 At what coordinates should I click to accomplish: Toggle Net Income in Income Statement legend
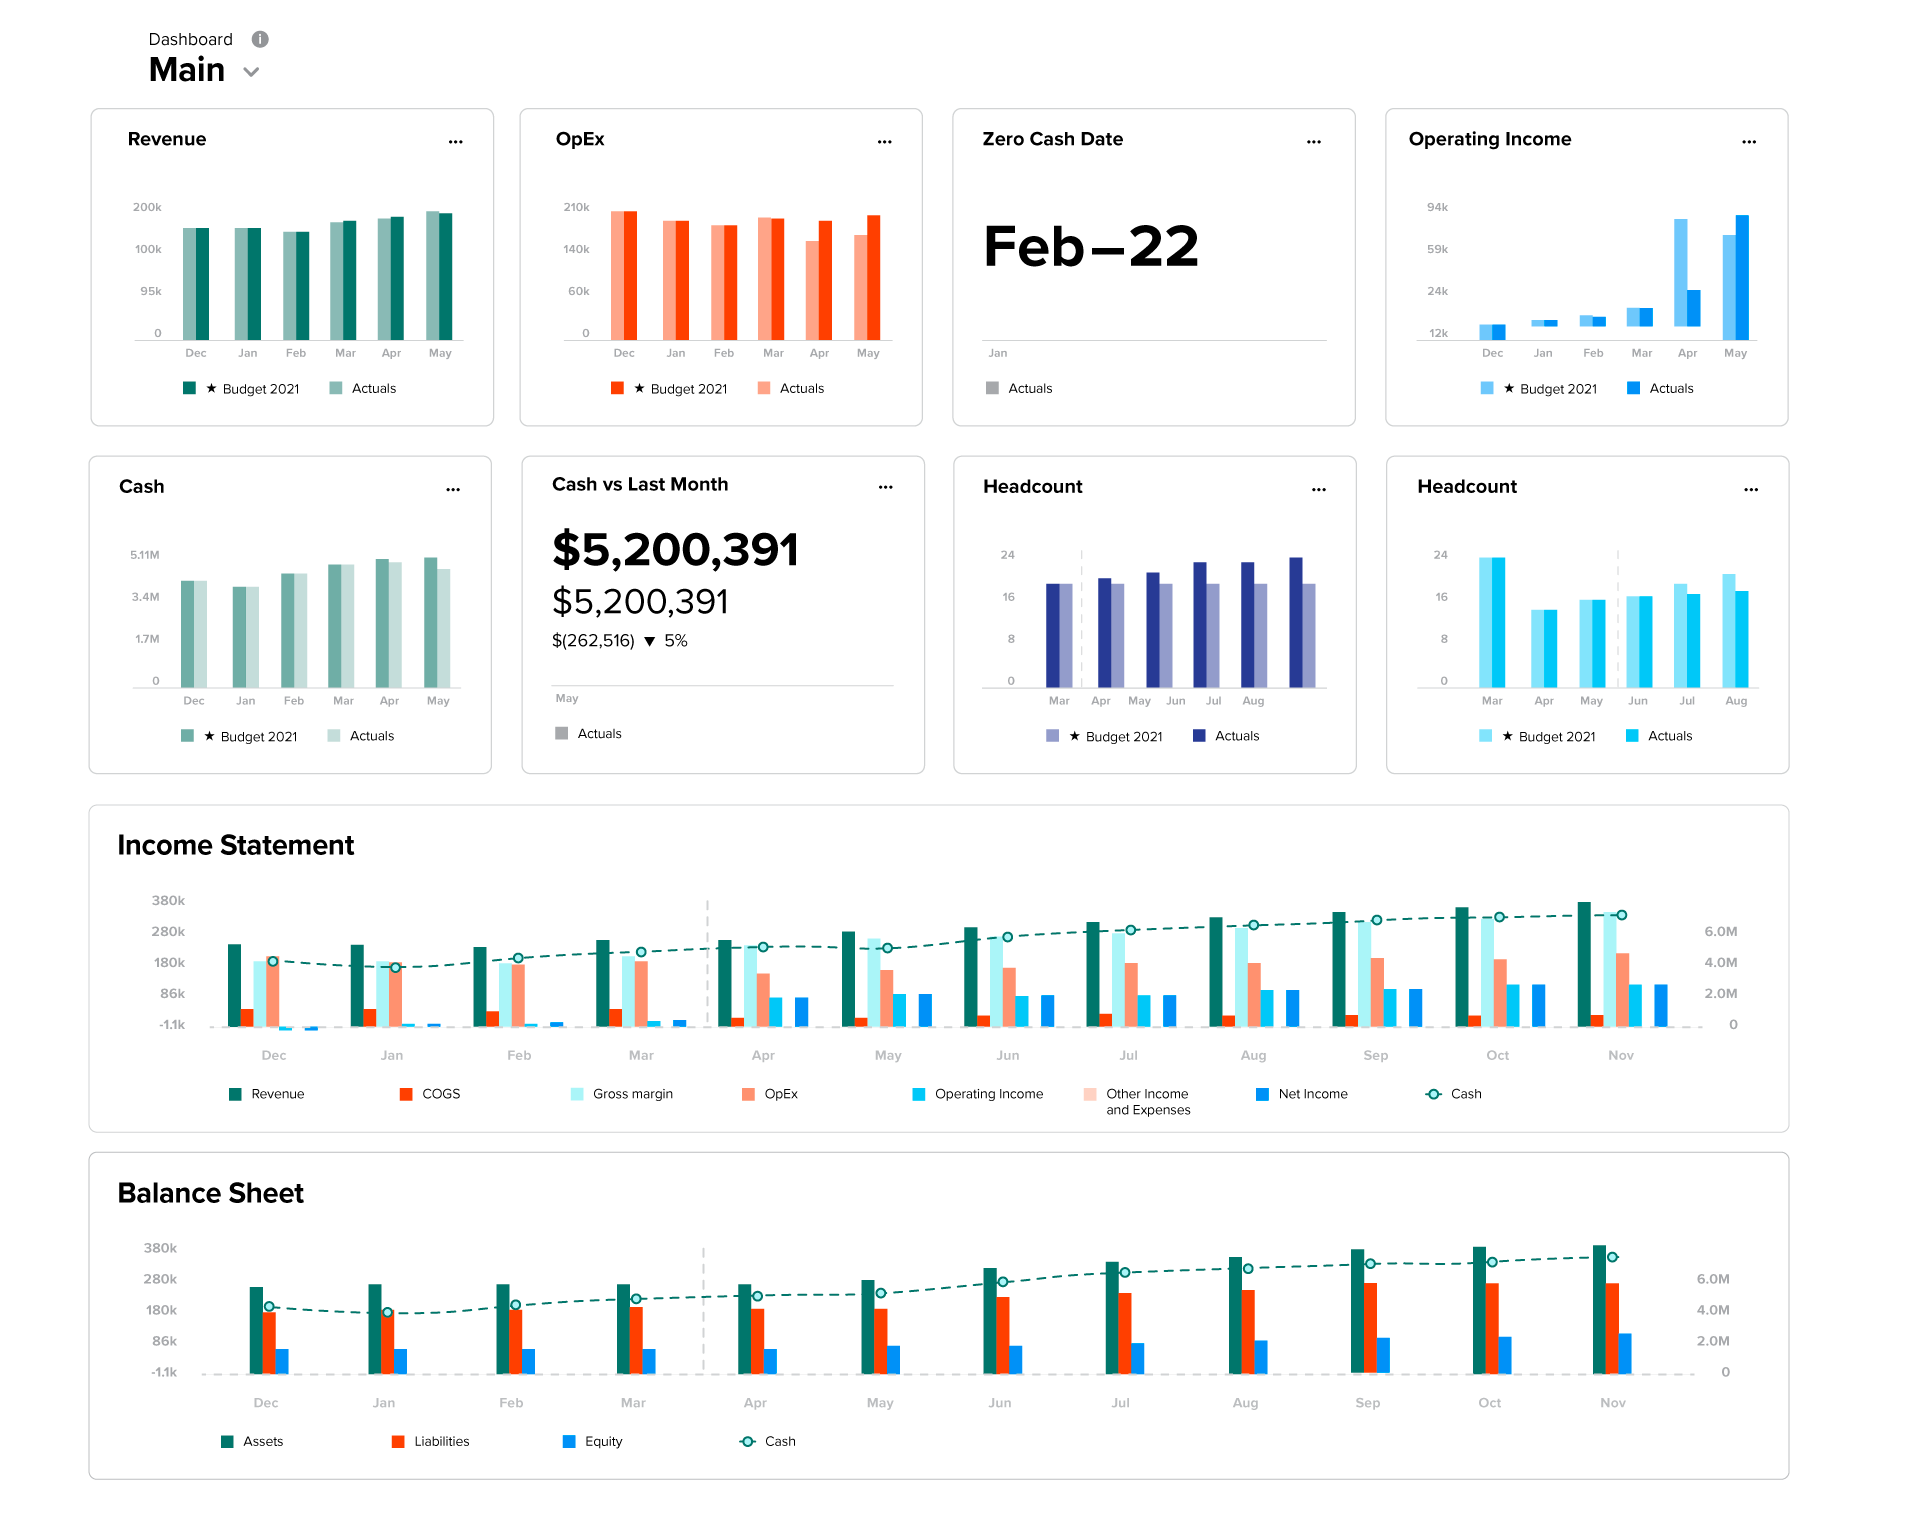click(1312, 1094)
